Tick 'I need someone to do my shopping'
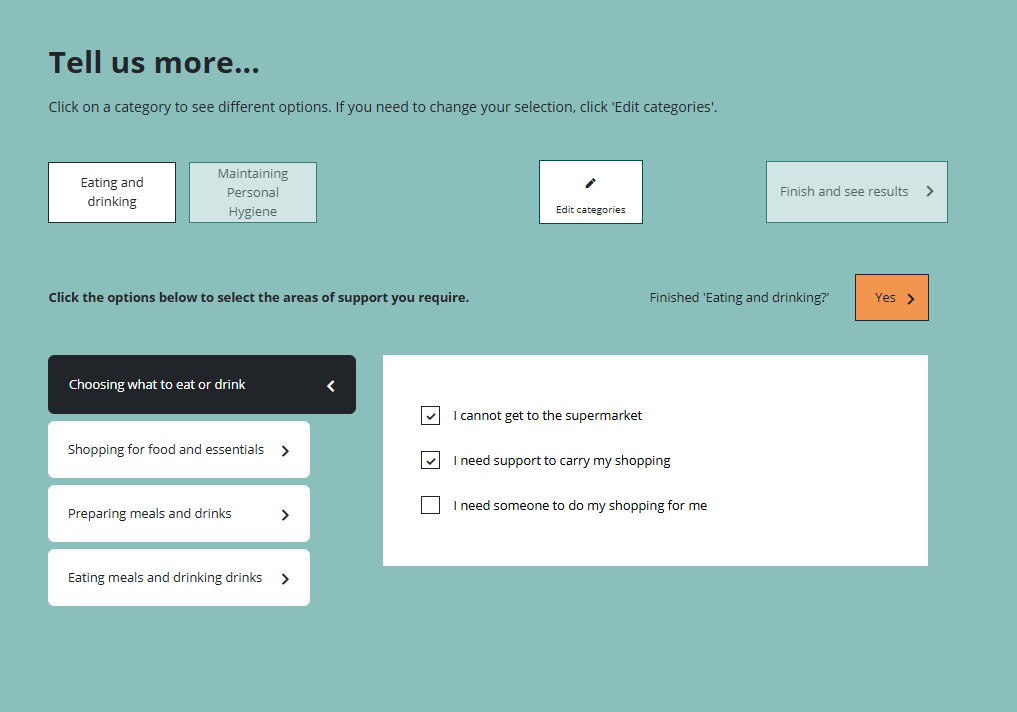This screenshot has width=1017, height=712. pyautogui.click(x=431, y=506)
